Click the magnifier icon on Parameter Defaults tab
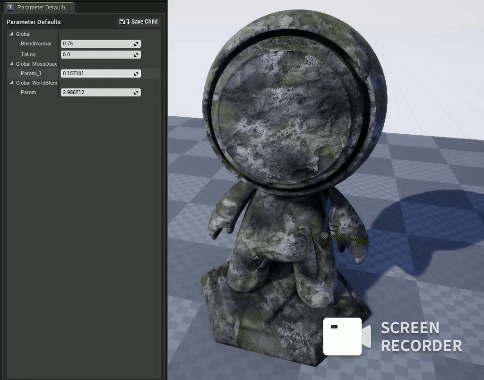Viewport: 484px width, 380px height. (x=11, y=7)
